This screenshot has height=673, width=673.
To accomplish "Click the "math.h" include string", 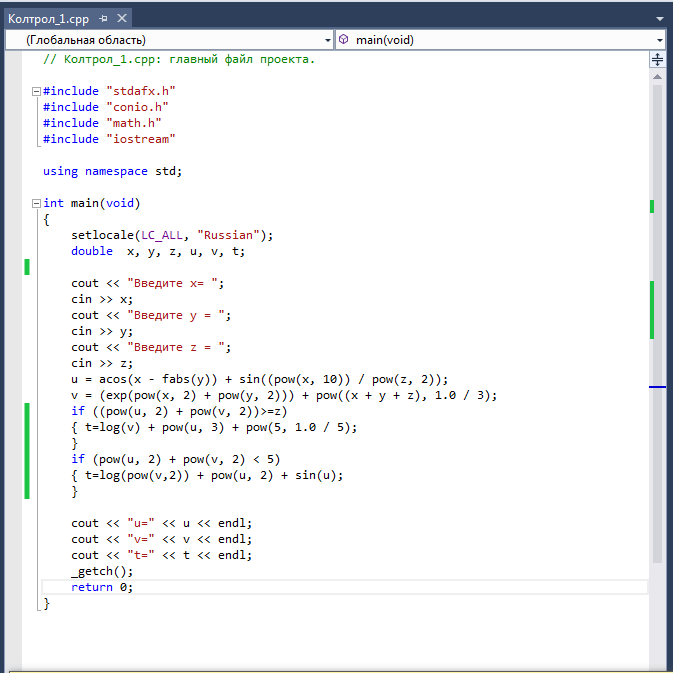I will coord(134,123).
